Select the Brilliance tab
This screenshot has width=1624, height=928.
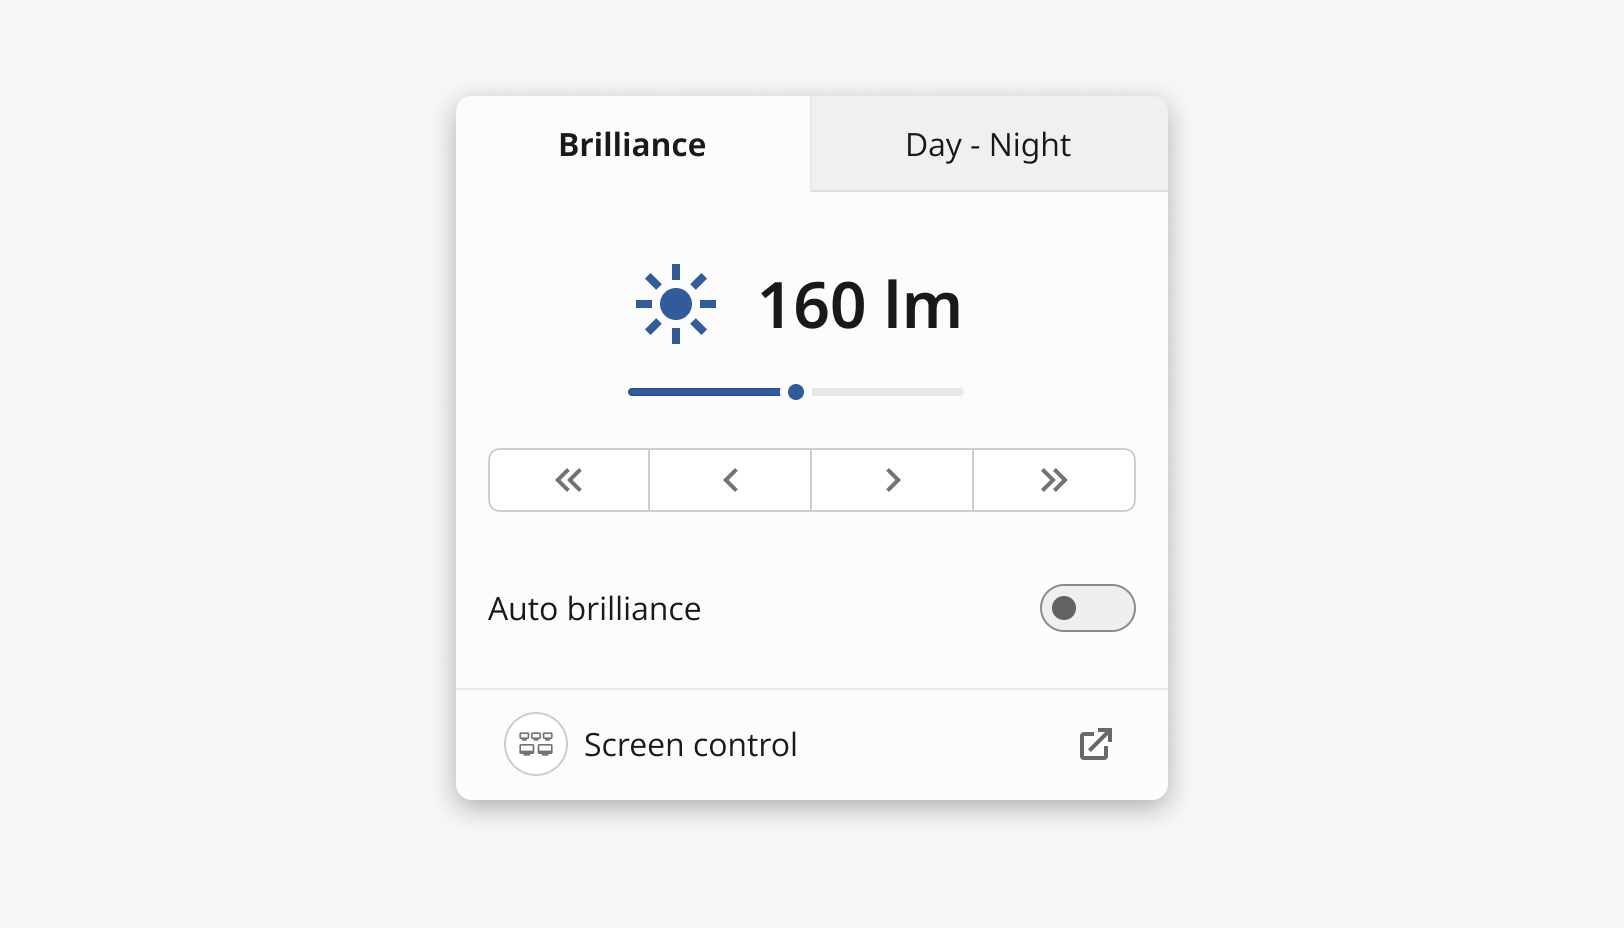pos(633,144)
